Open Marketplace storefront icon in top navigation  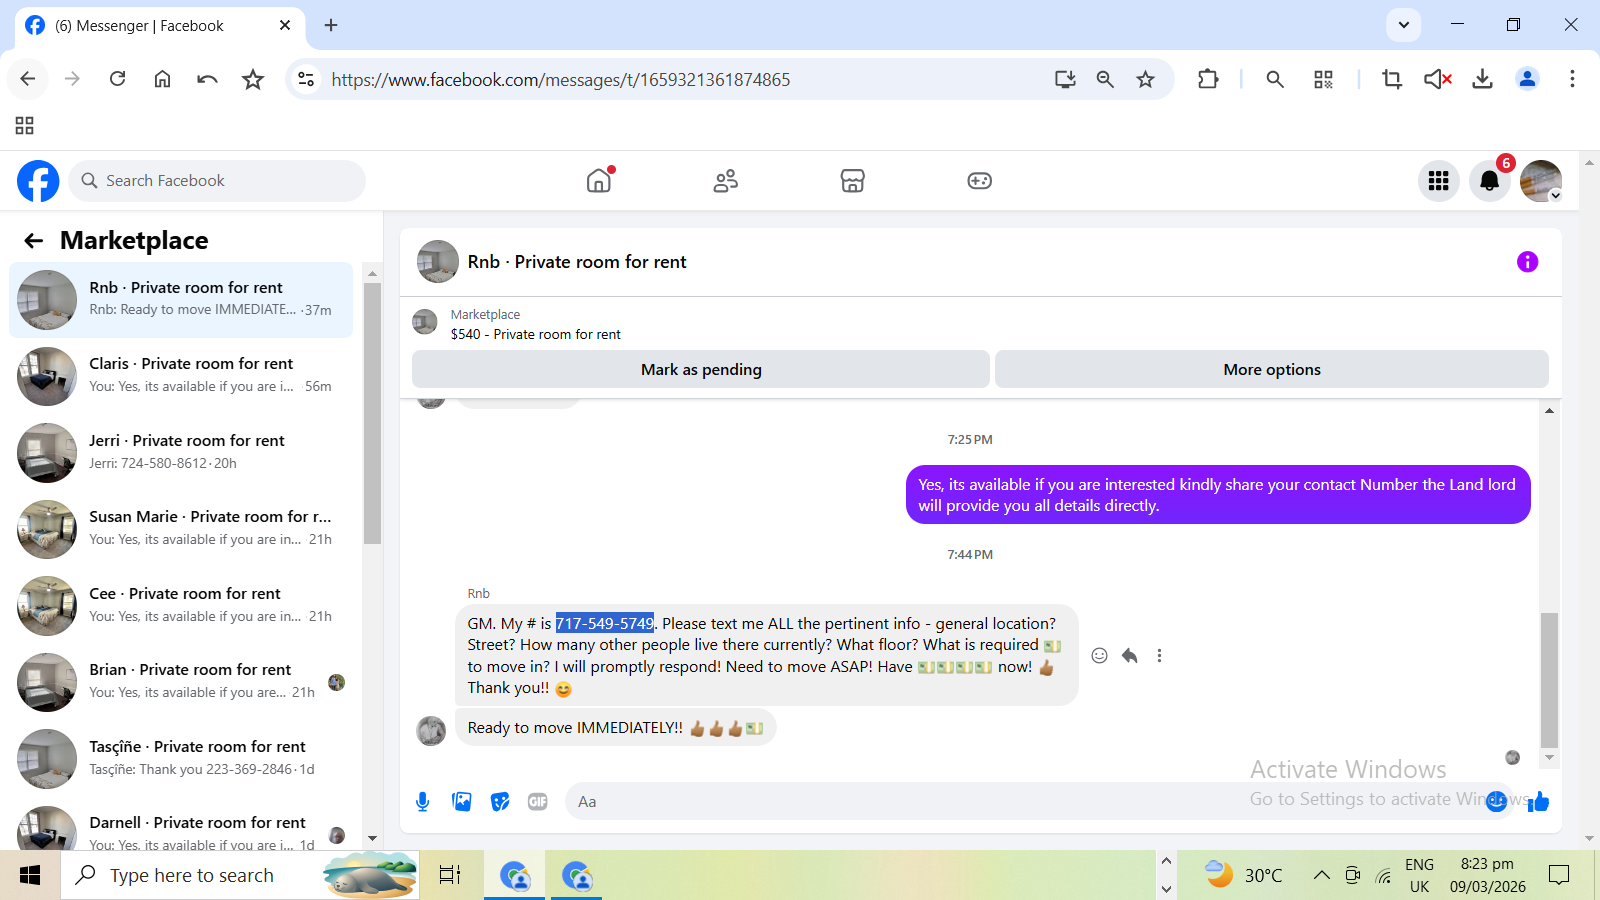[852, 180]
